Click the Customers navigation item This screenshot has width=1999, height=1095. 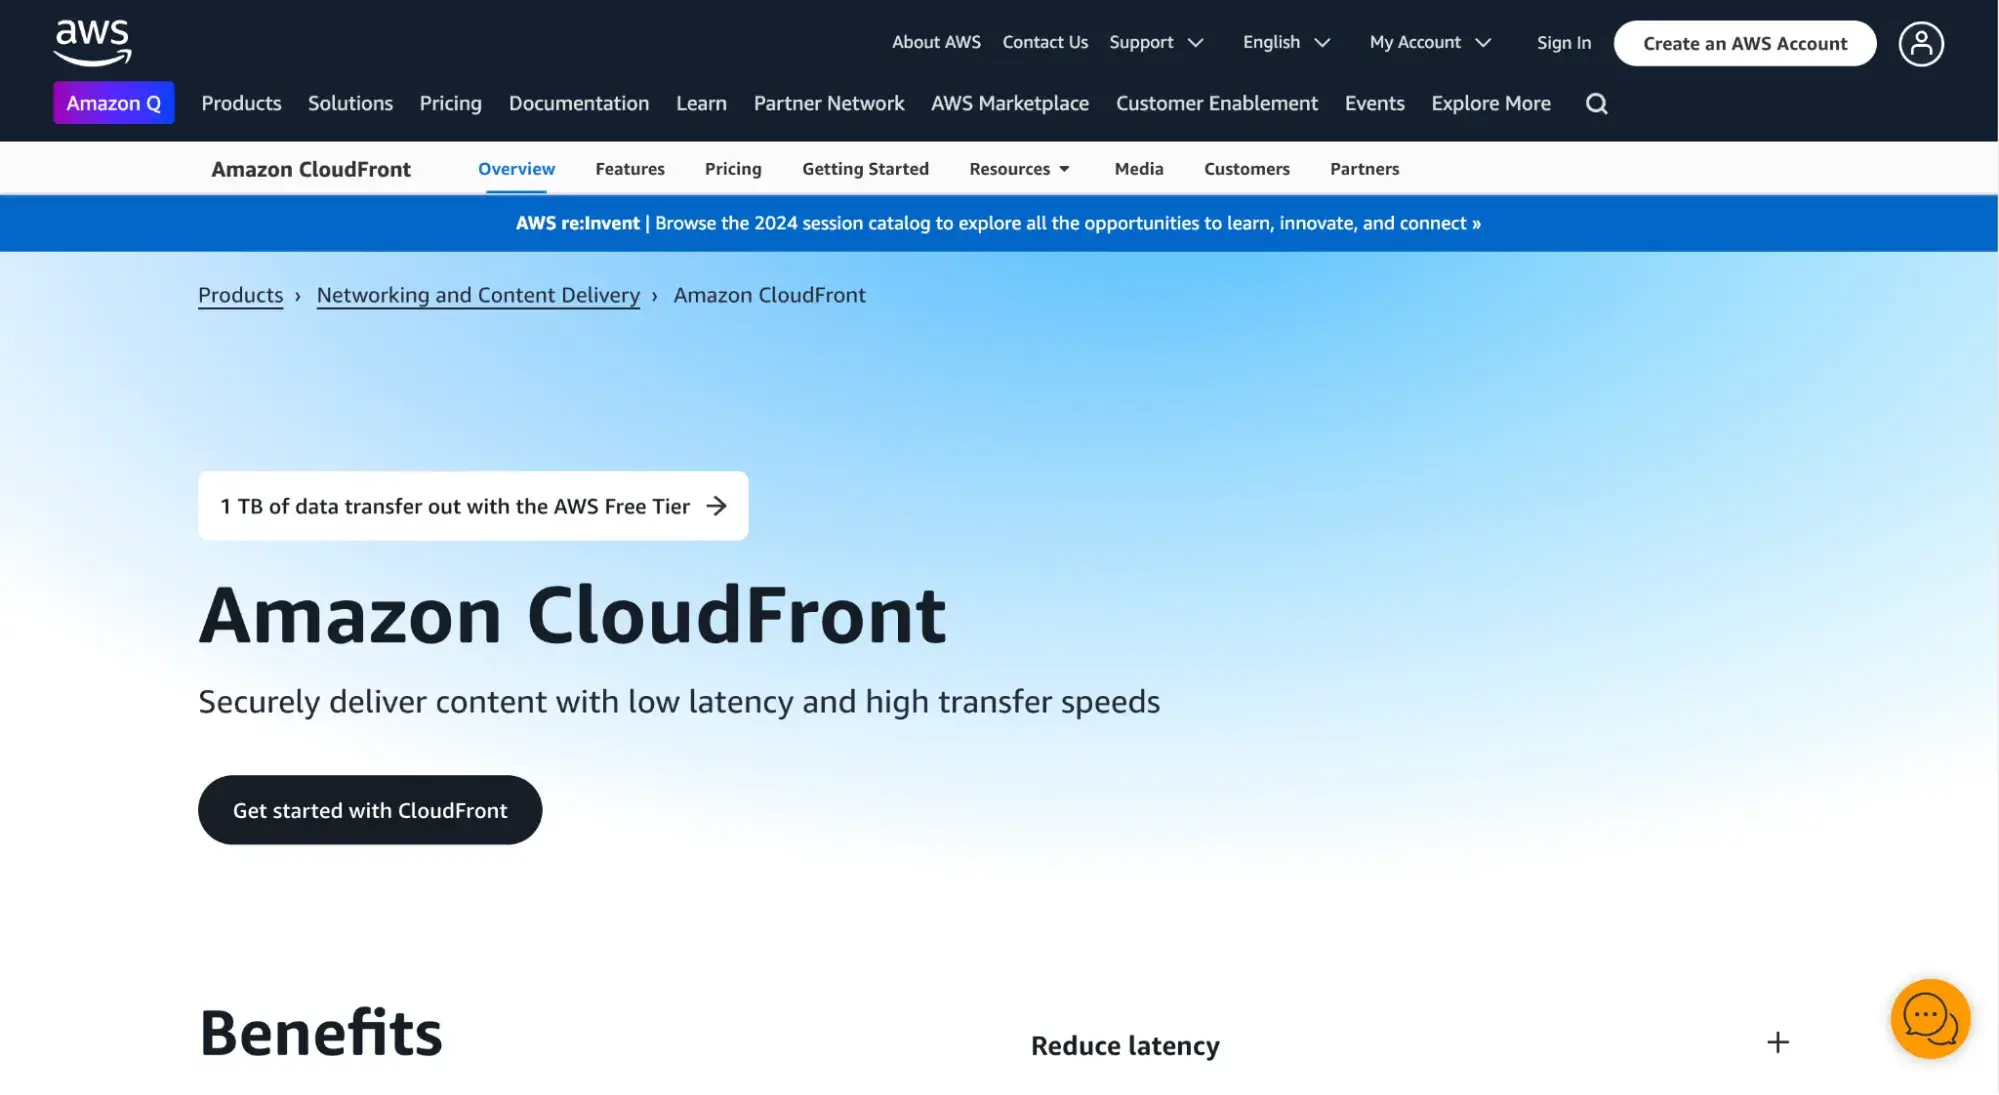tap(1247, 167)
